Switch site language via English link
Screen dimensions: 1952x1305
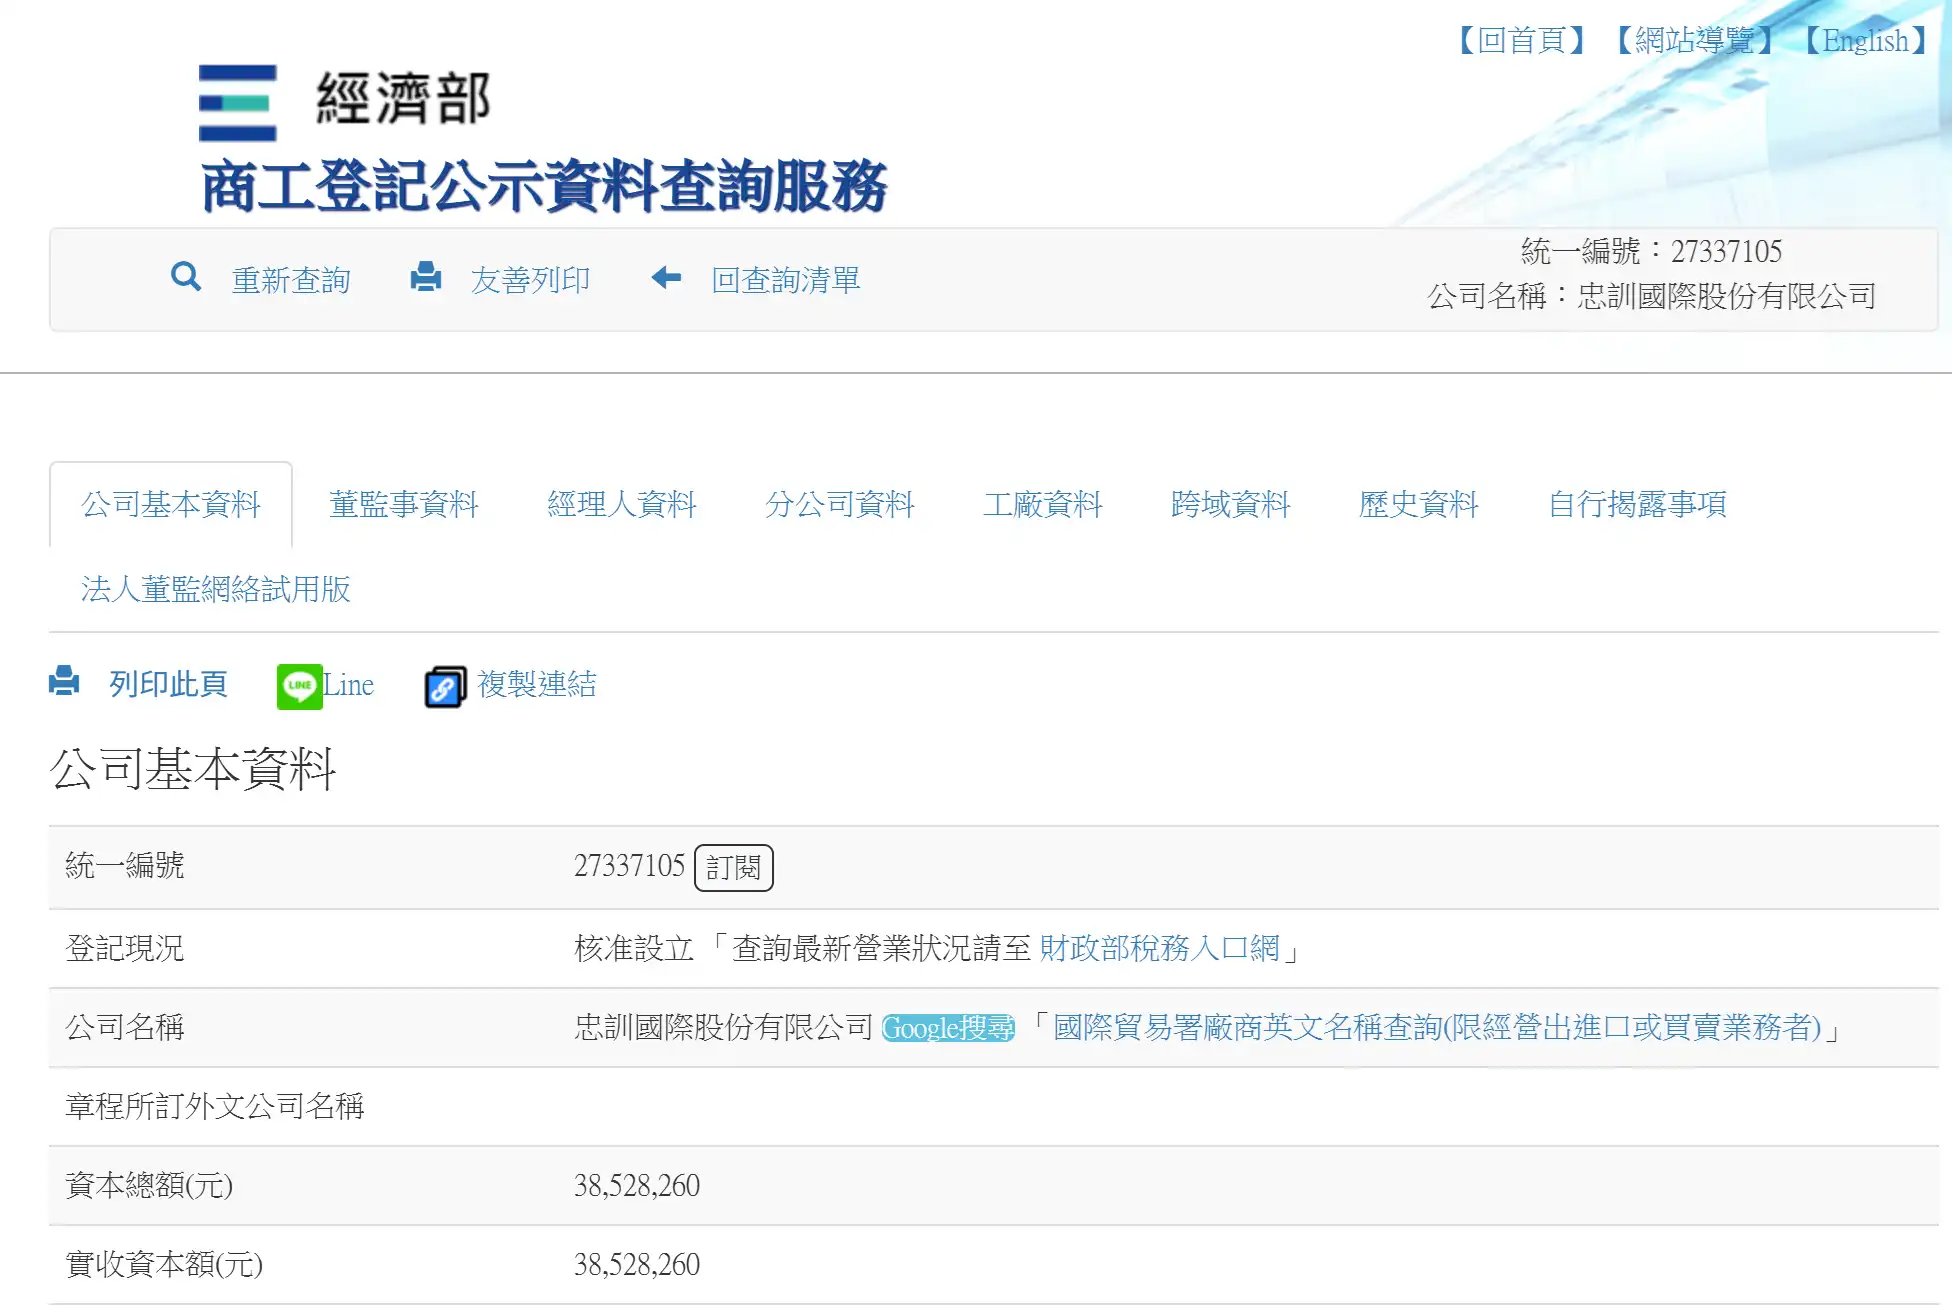click(1866, 41)
